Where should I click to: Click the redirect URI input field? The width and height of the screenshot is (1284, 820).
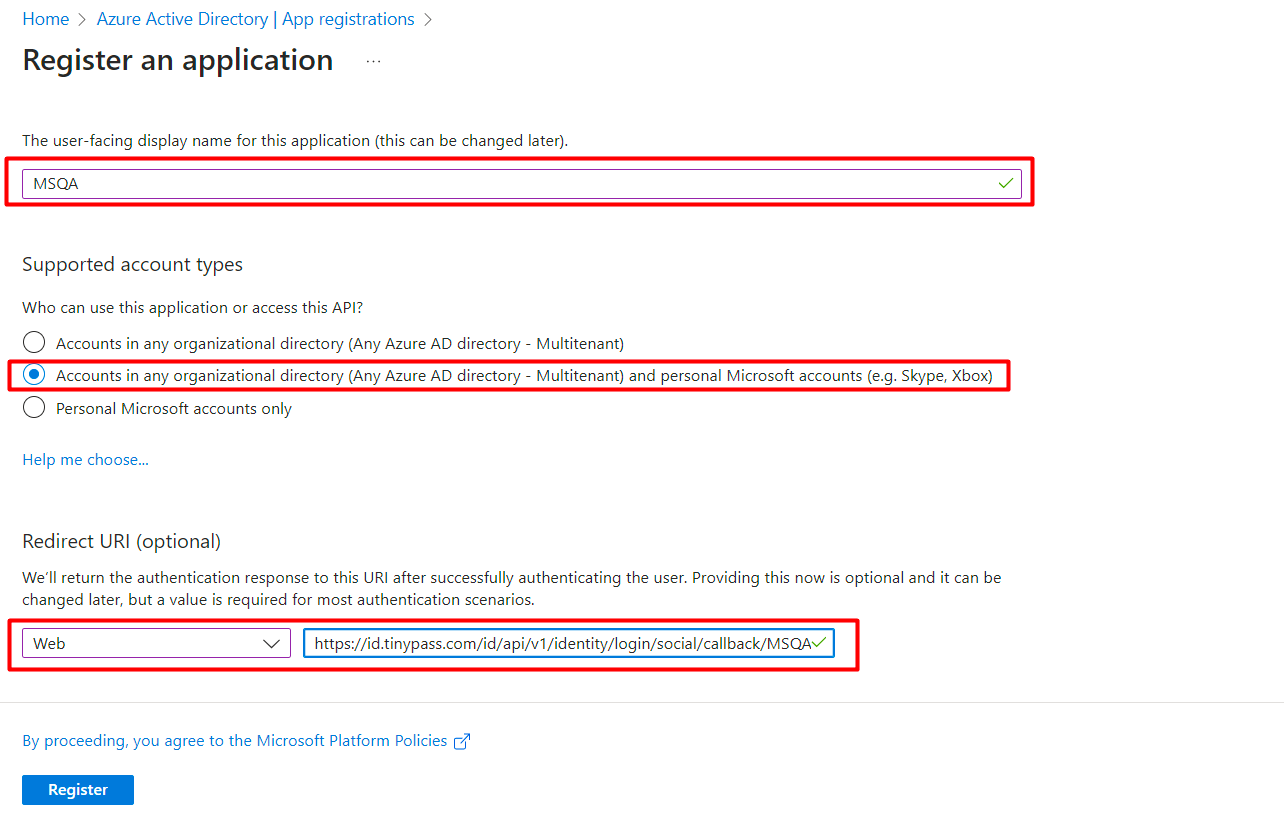(568, 643)
